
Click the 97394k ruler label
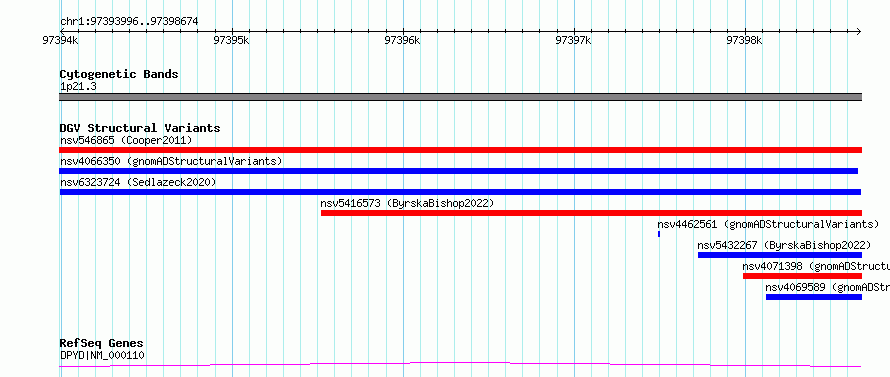60,41
